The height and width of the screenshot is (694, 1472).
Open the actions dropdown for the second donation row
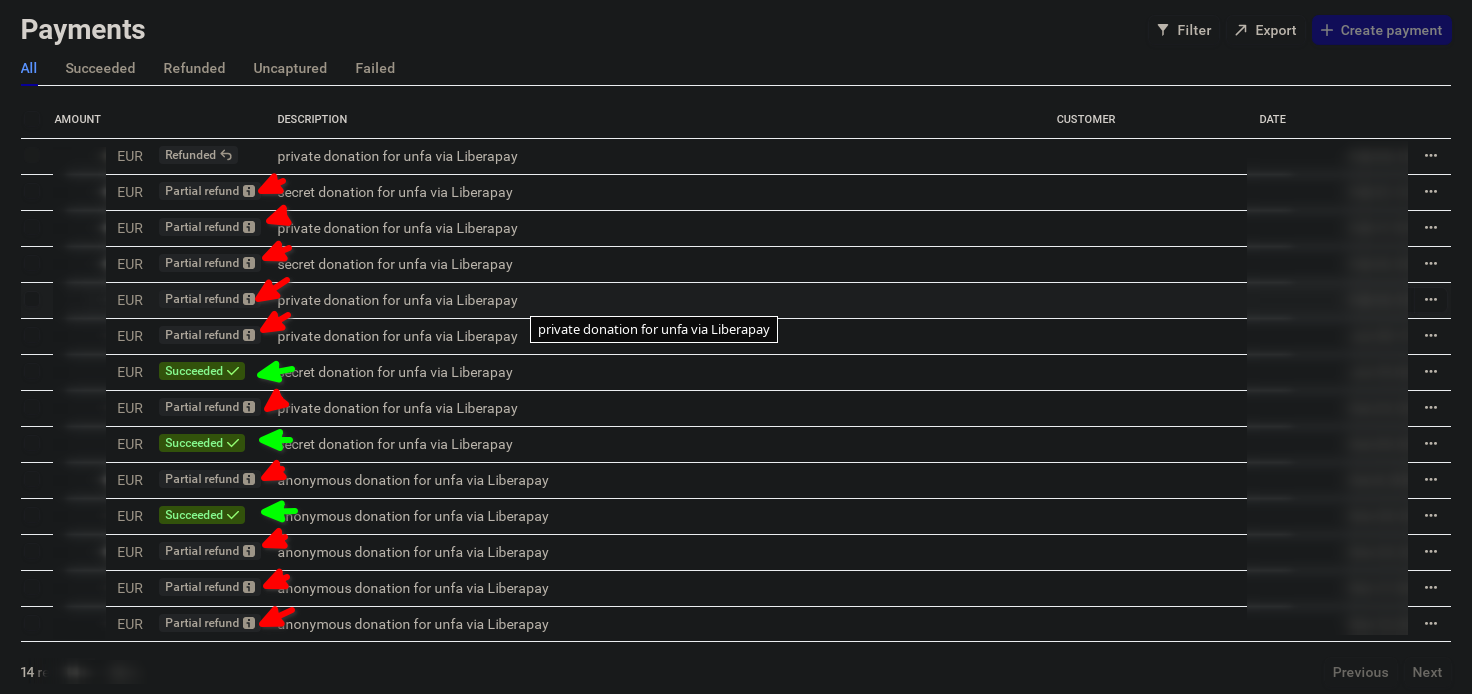(x=1430, y=192)
